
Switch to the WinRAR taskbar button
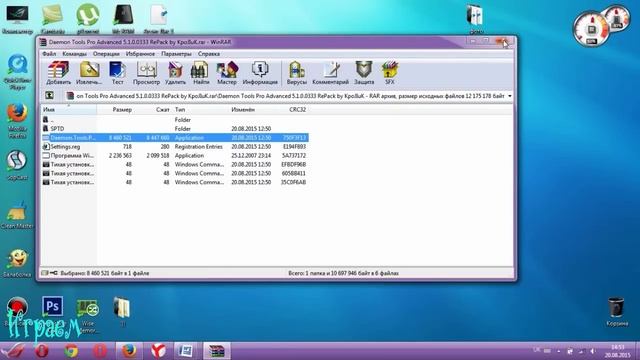[x=217, y=351]
